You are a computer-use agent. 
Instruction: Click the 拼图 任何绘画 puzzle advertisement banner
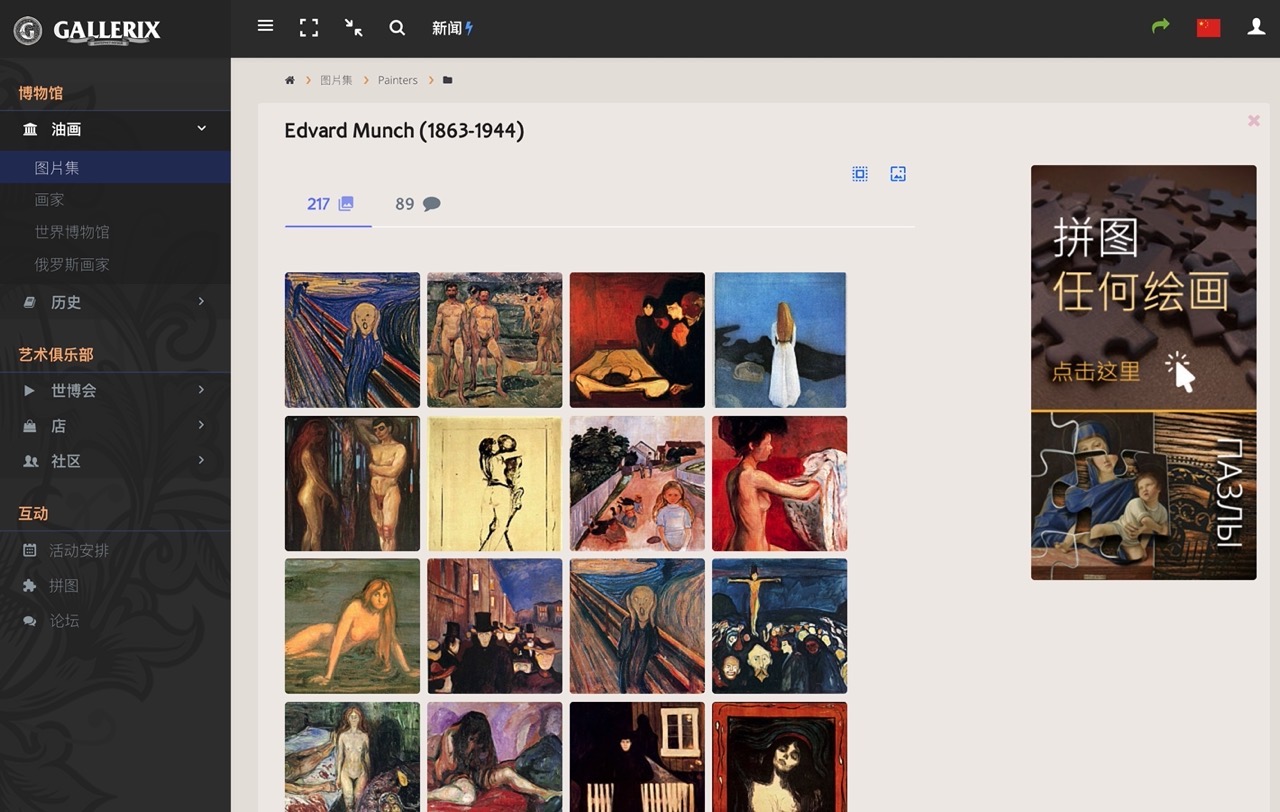pyautogui.click(x=1144, y=372)
